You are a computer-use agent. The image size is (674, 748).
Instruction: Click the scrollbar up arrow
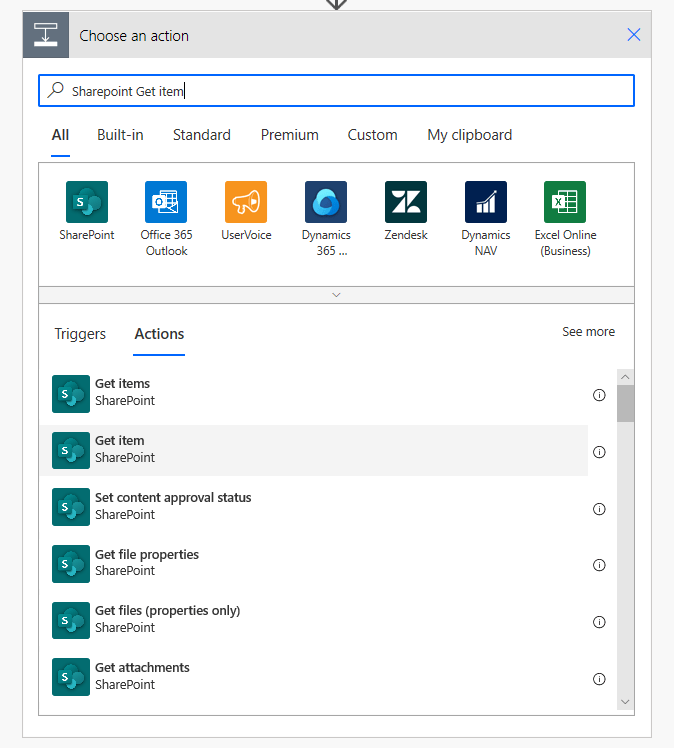[x=625, y=377]
